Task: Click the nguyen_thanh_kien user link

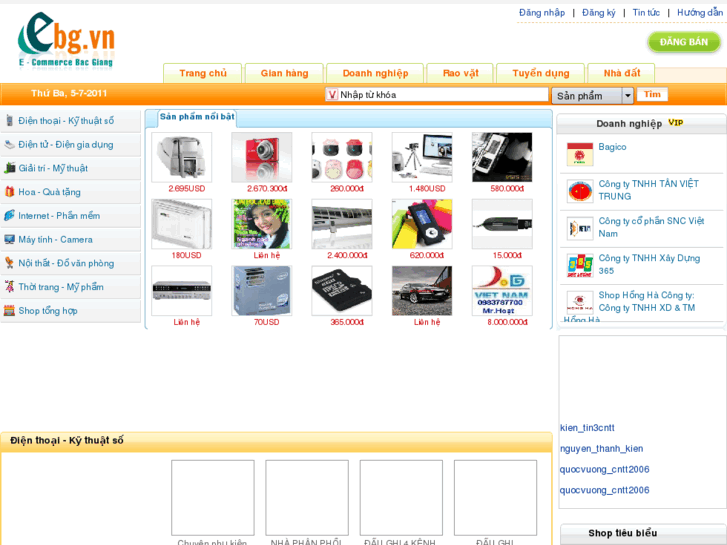Action: (601, 449)
